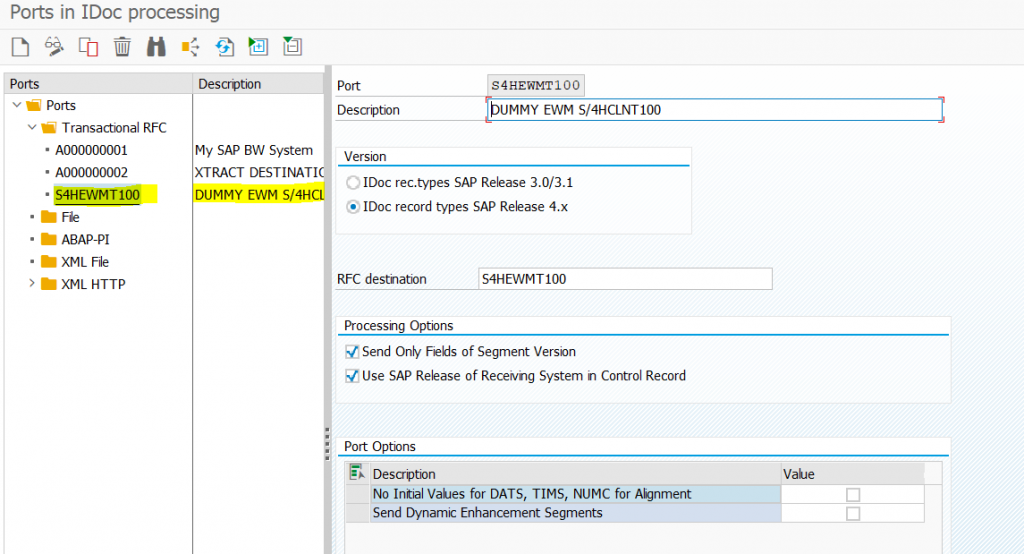Click the Port Options table settings icon

coord(357,472)
